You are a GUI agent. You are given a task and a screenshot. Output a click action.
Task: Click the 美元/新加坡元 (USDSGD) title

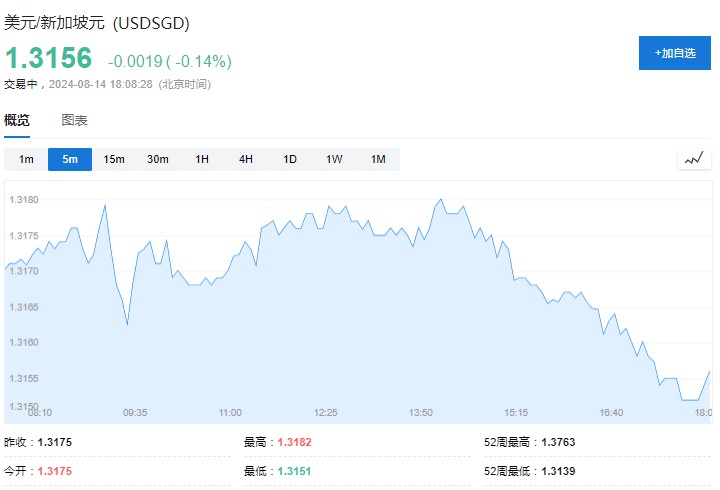(x=97, y=22)
